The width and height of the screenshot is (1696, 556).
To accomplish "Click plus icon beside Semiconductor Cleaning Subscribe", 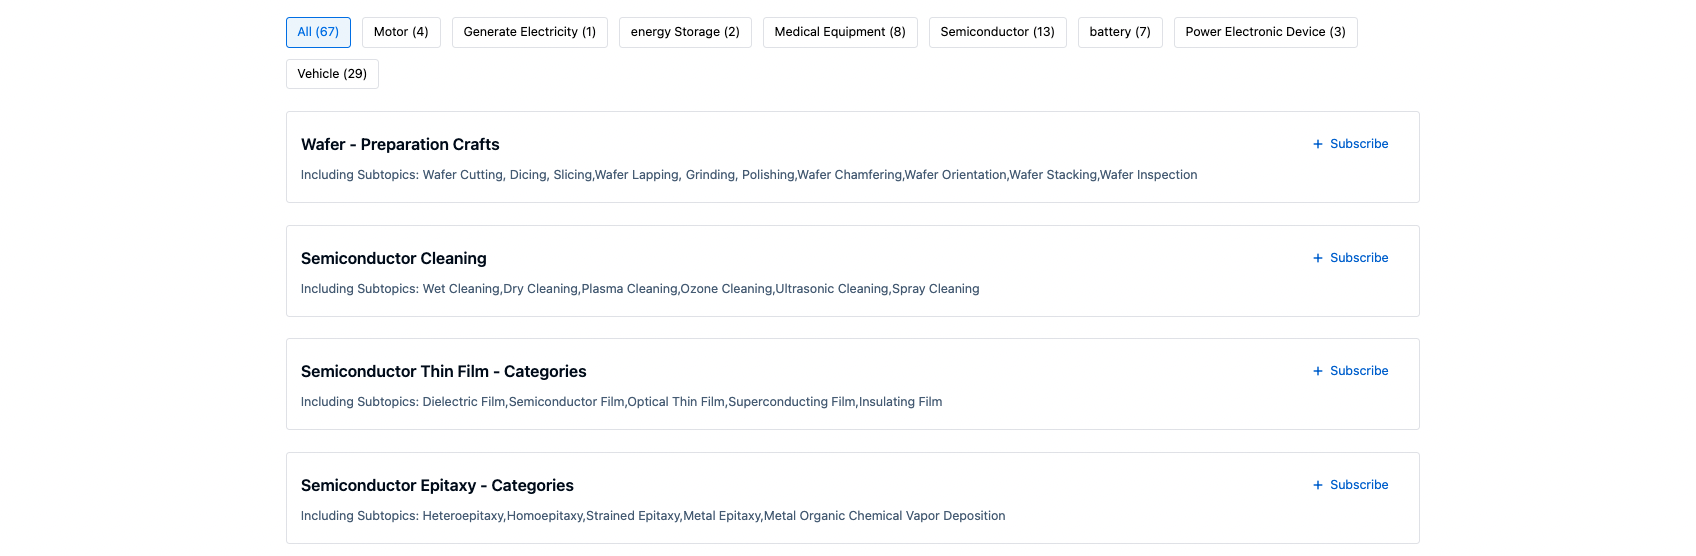I will point(1317,258).
